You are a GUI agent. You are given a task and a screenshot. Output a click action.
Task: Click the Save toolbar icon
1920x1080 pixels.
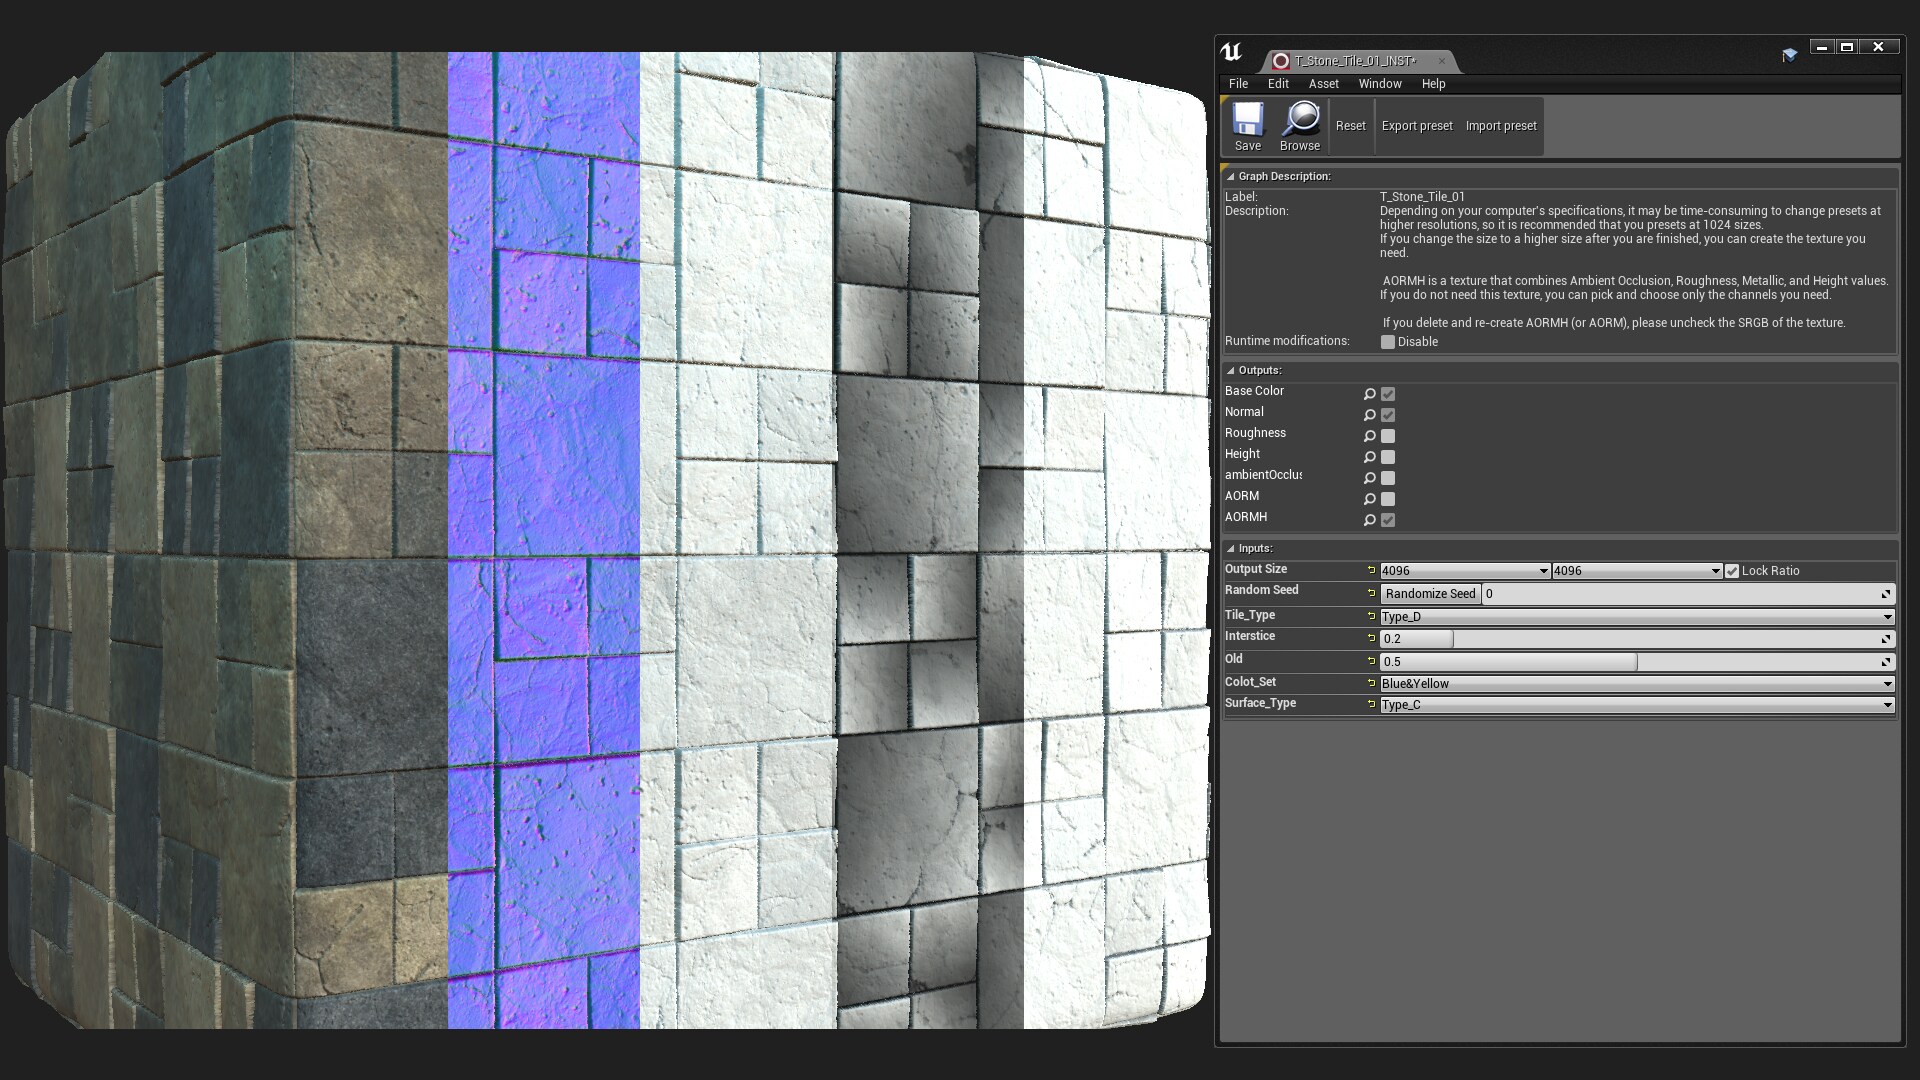click(x=1247, y=121)
